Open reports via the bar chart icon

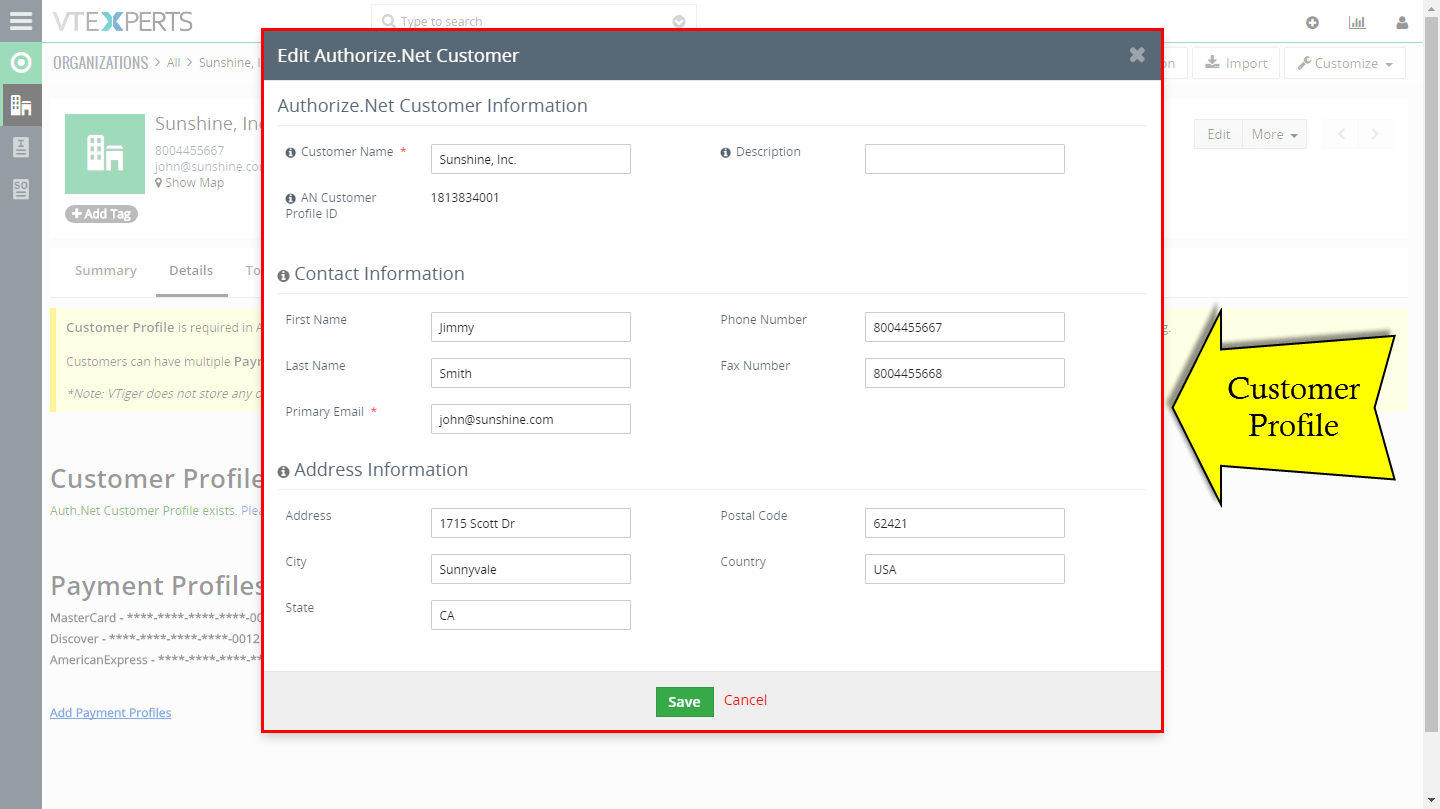click(x=1357, y=21)
